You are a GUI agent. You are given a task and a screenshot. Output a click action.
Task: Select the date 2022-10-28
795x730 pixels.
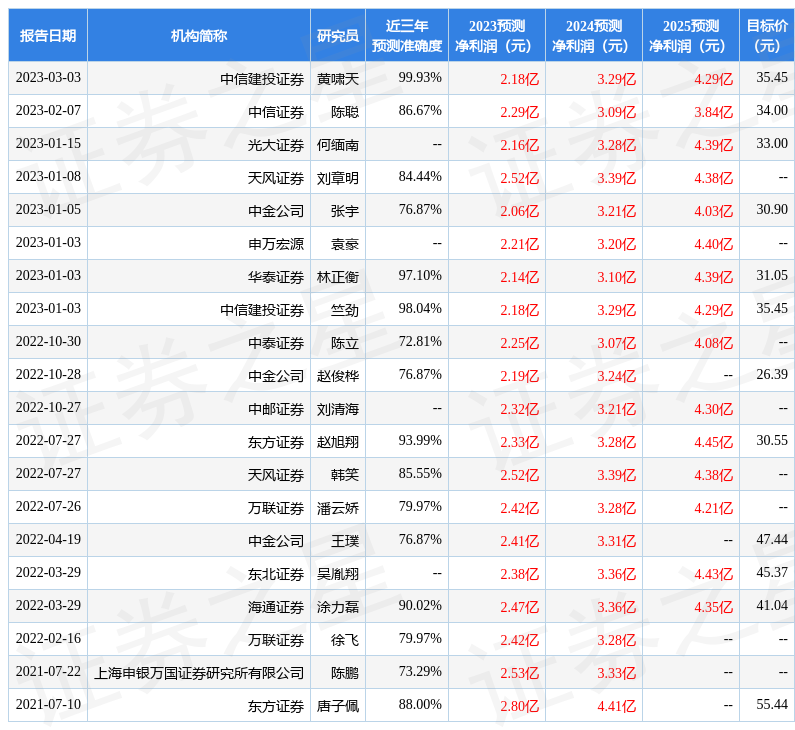point(48,374)
